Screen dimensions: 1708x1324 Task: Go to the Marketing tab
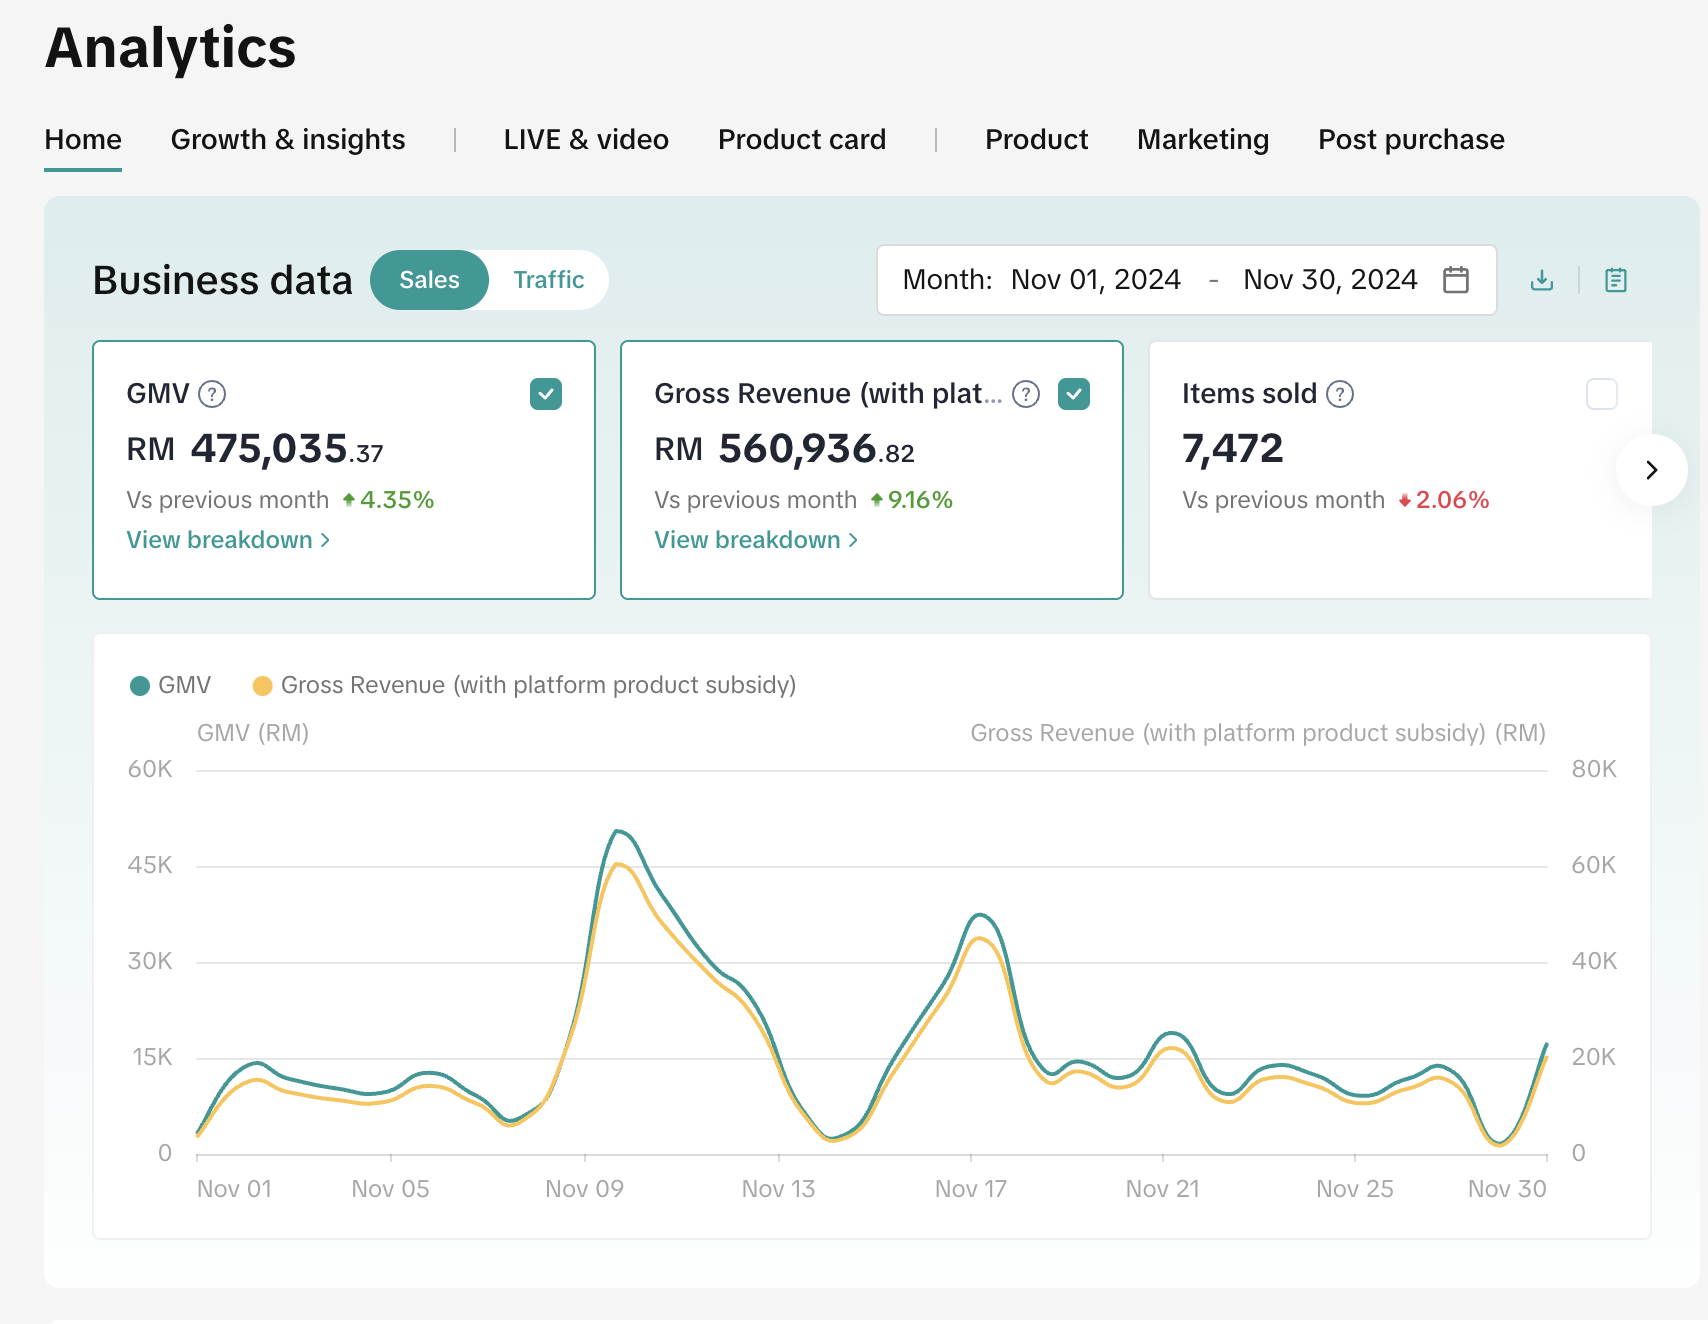click(1203, 140)
